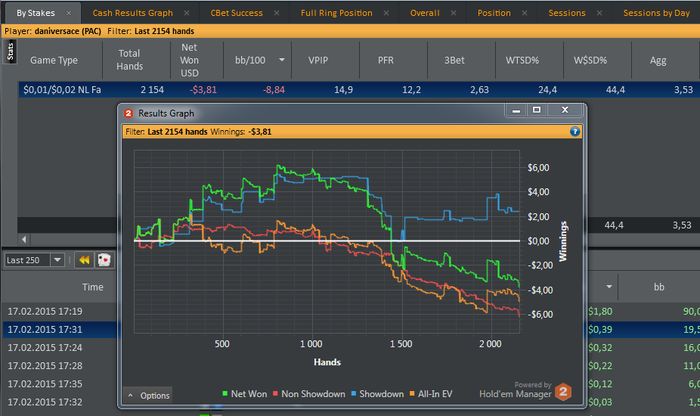Sort by WTSD% column header
Screen dimensions: 700x416
[522, 60]
